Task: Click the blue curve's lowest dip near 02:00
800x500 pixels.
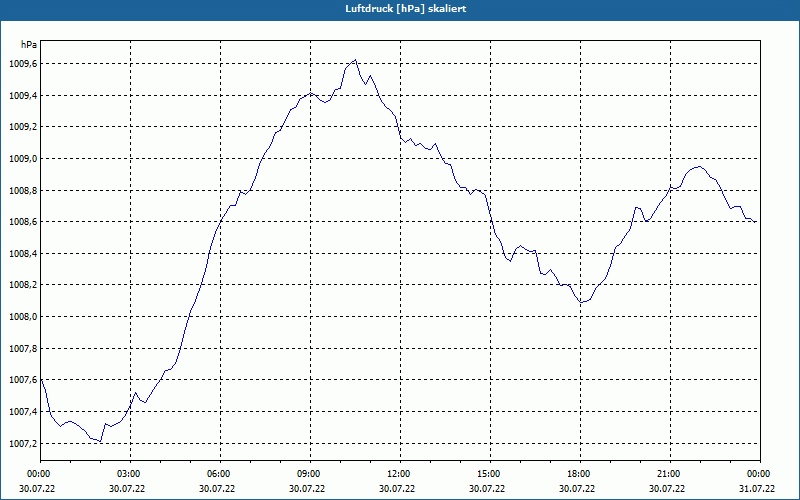Action: point(101,441)
